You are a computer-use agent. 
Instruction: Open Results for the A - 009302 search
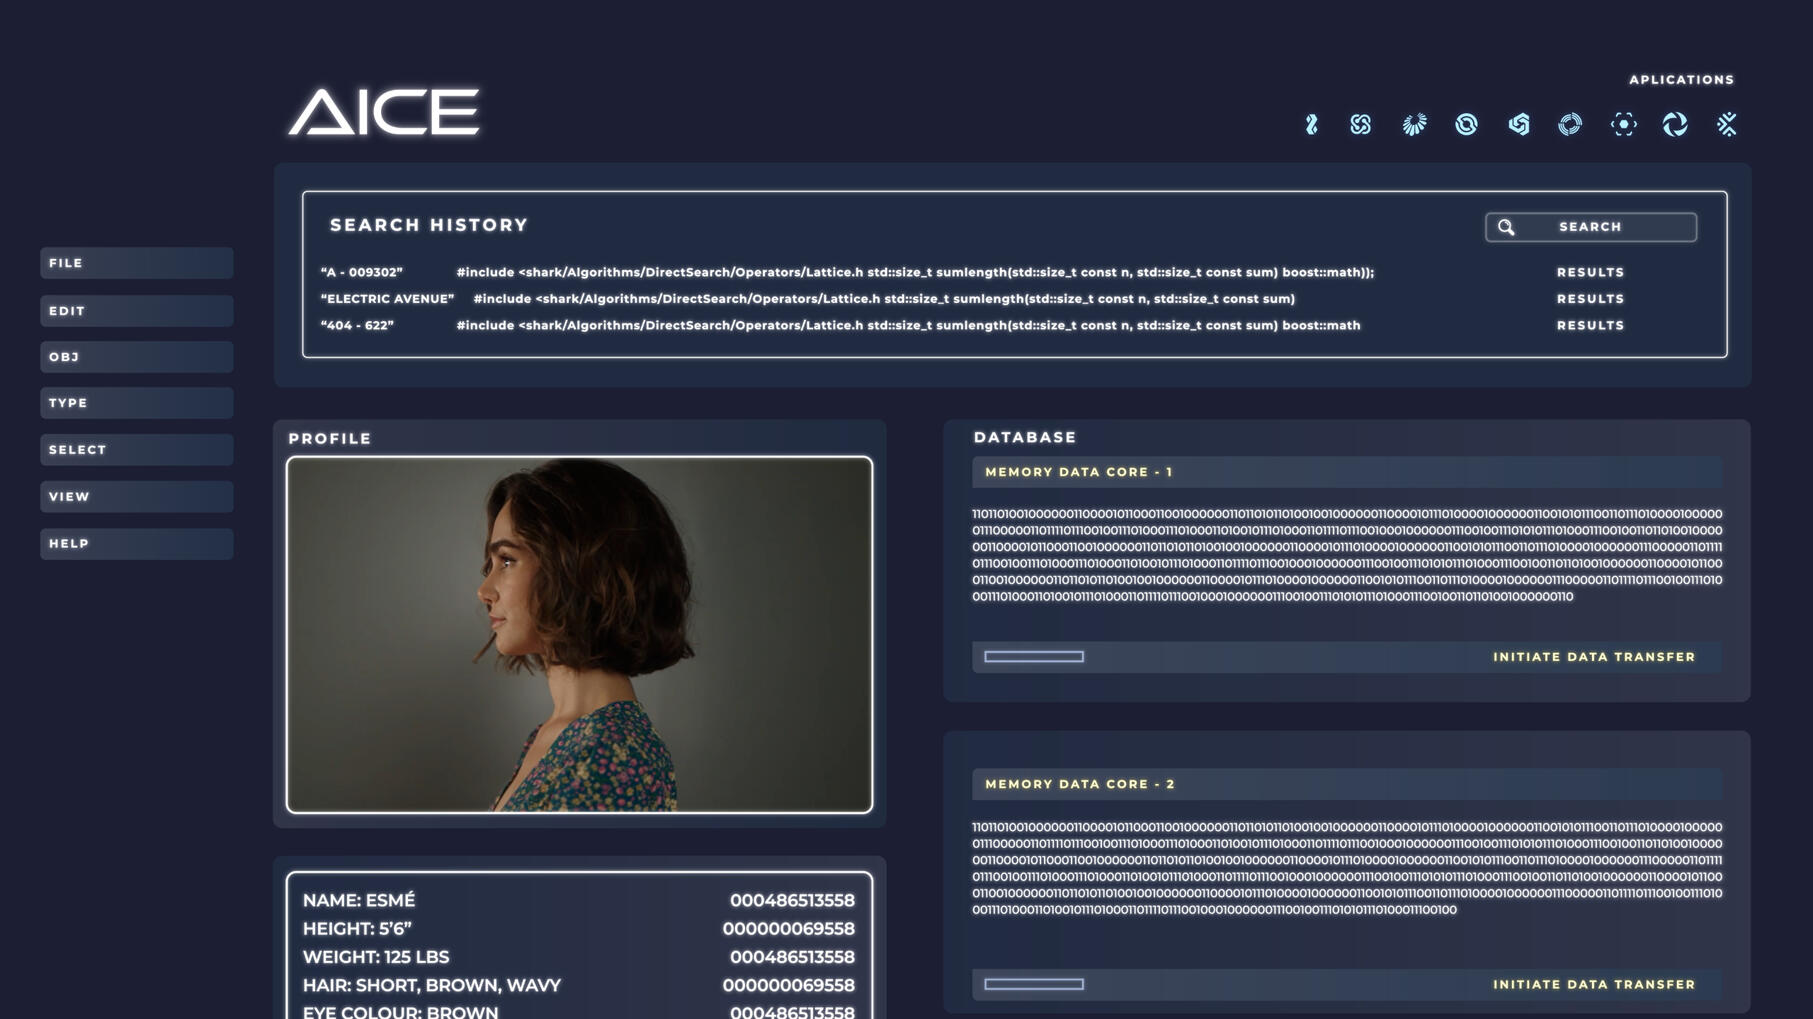click(x=1589, y=271)
